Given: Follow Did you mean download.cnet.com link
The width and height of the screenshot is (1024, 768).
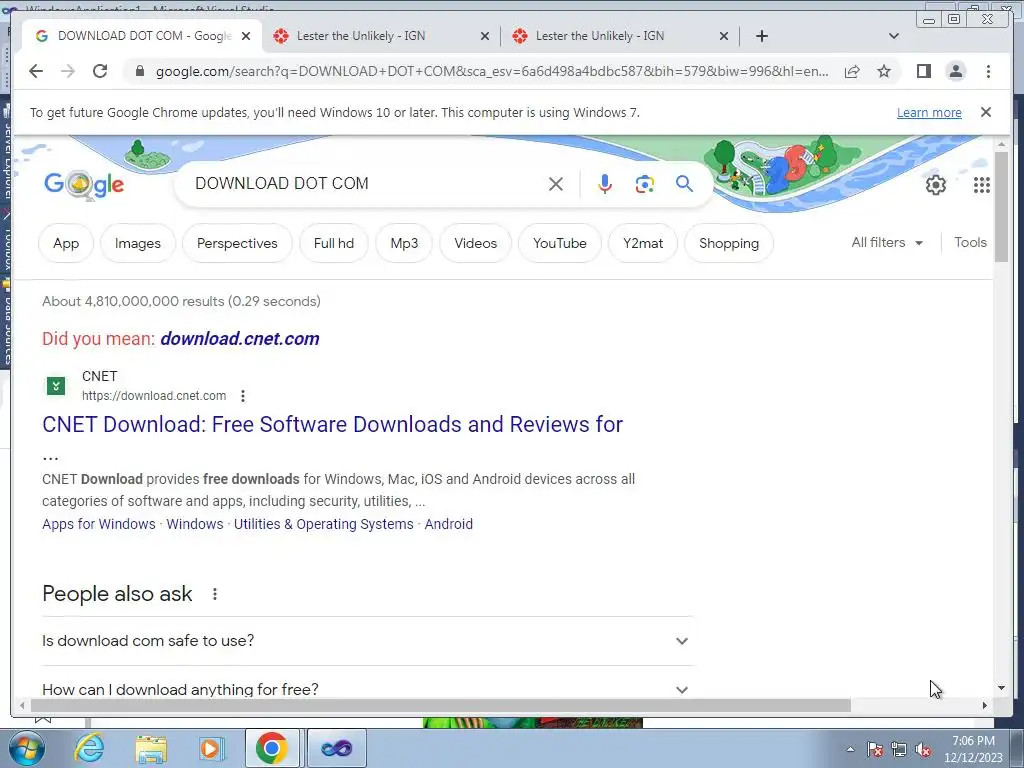Looking at the screenshot, I should pos(240,339).
